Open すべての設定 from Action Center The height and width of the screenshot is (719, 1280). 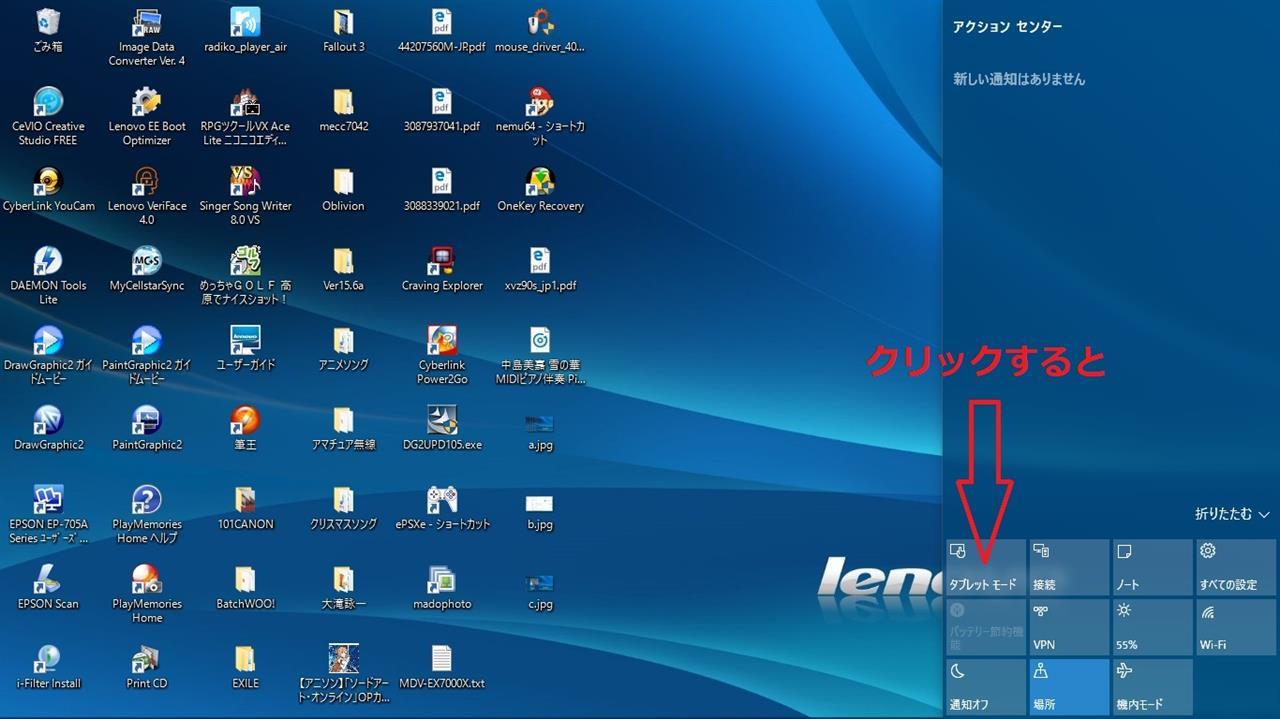tap(1236, 567)
